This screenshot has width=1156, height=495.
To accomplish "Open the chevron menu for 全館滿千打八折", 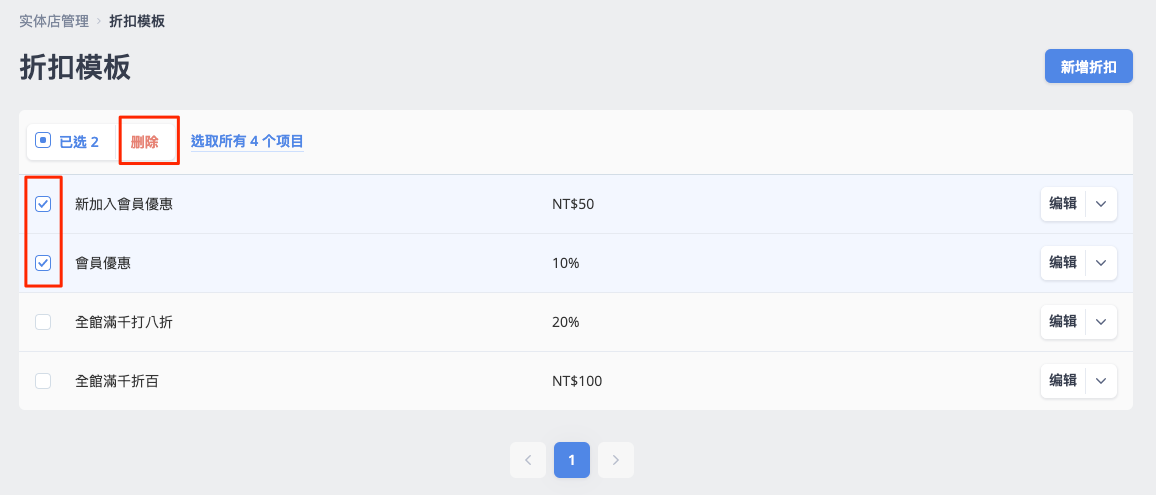I will pyautogui.click(x=1101, y=322).
